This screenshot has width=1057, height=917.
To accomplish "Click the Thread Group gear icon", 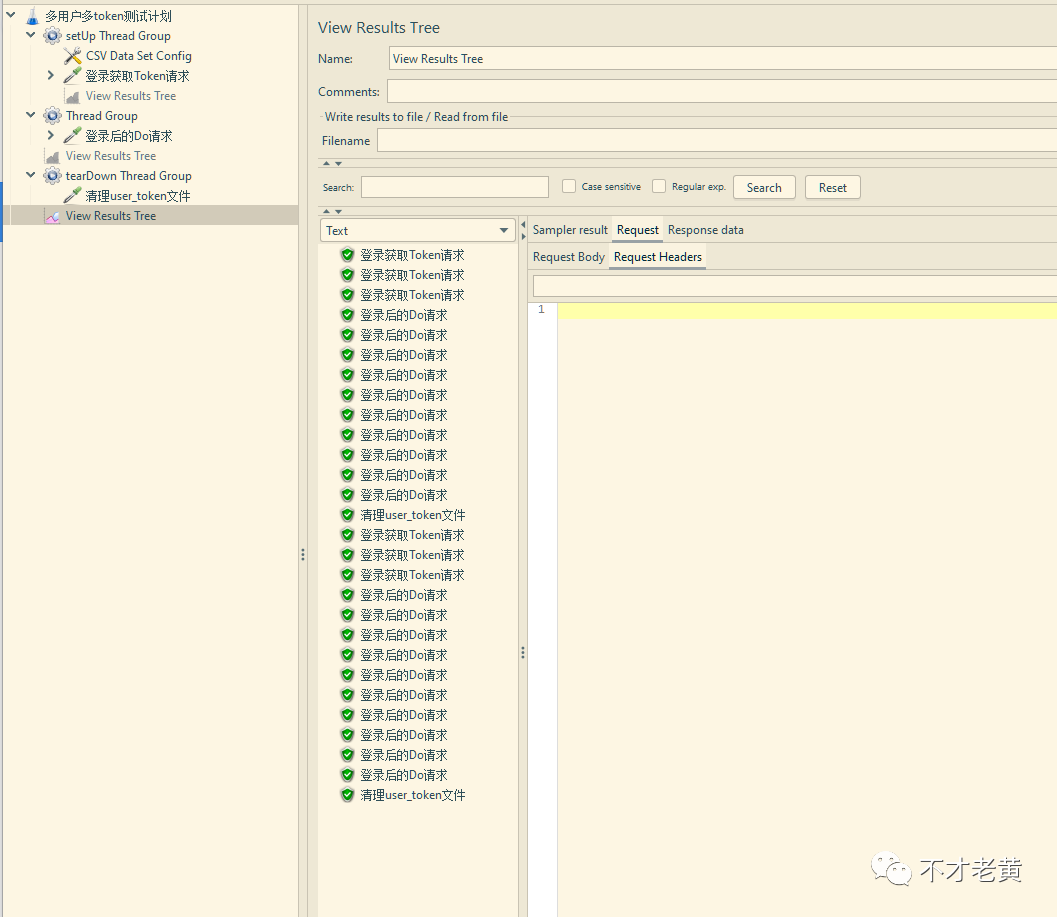I will 52,116.
